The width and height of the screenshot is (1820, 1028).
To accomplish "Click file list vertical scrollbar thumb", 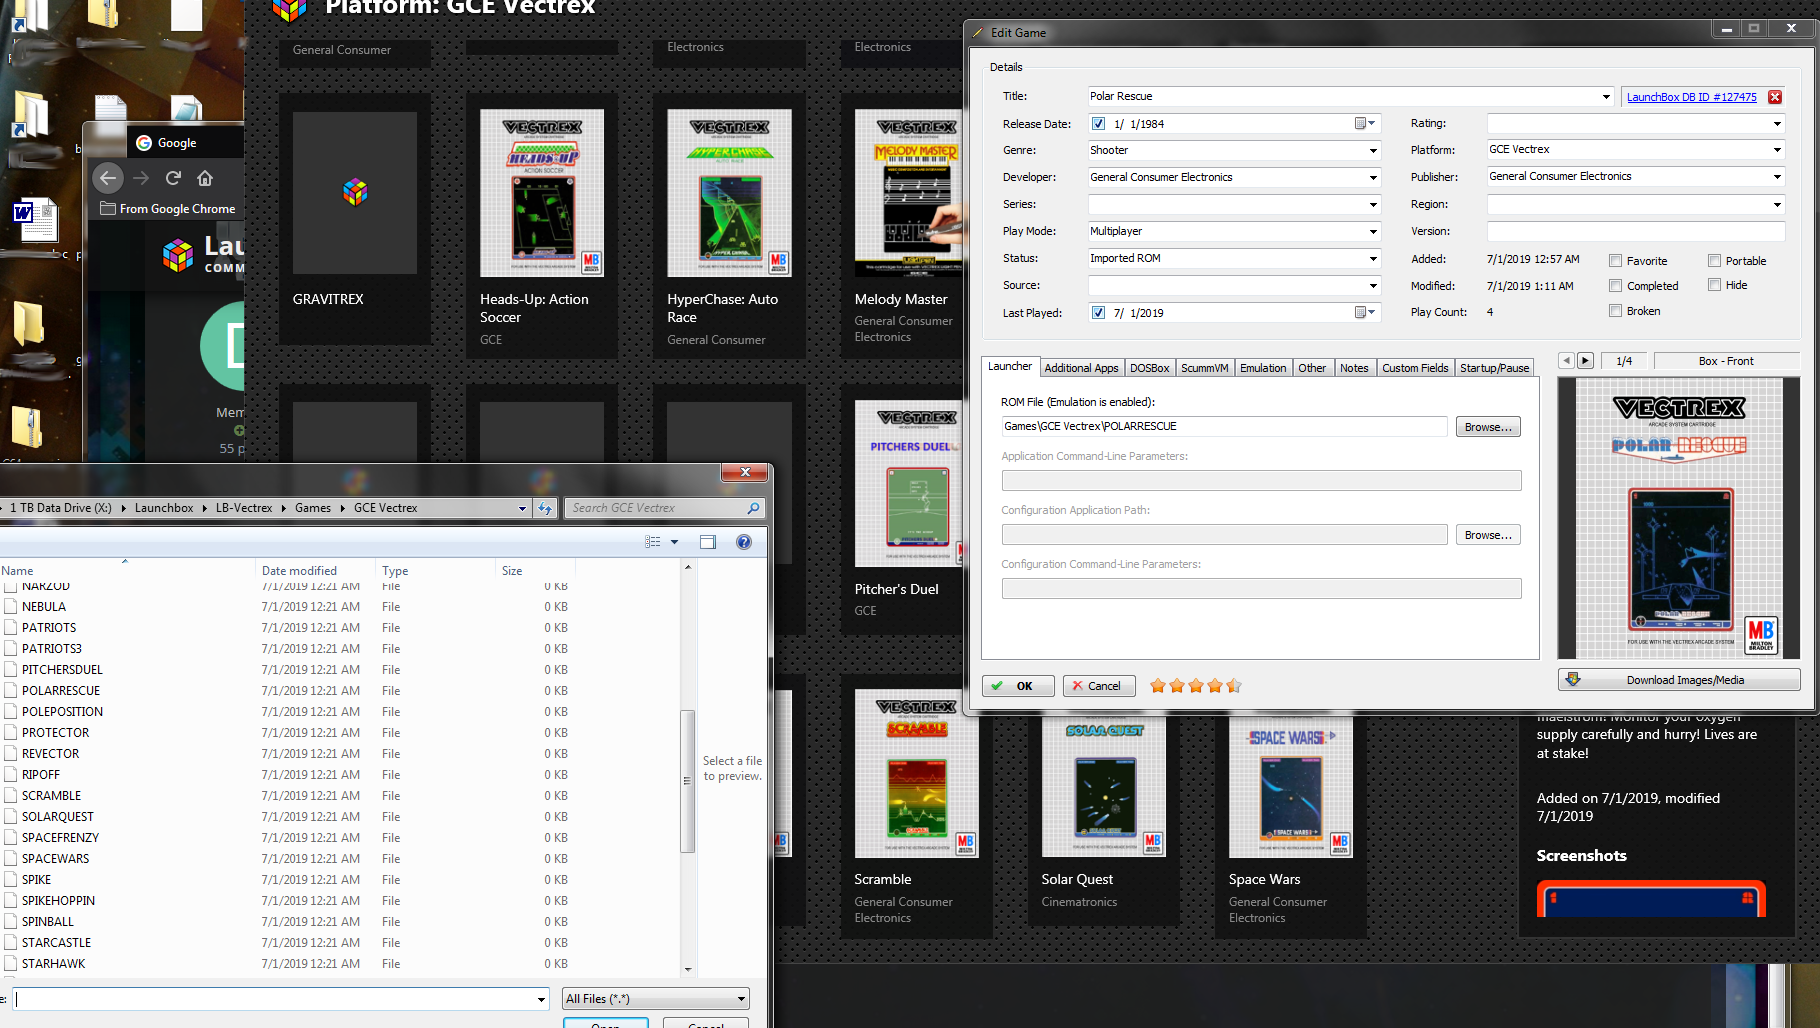I will coord(687,781).
